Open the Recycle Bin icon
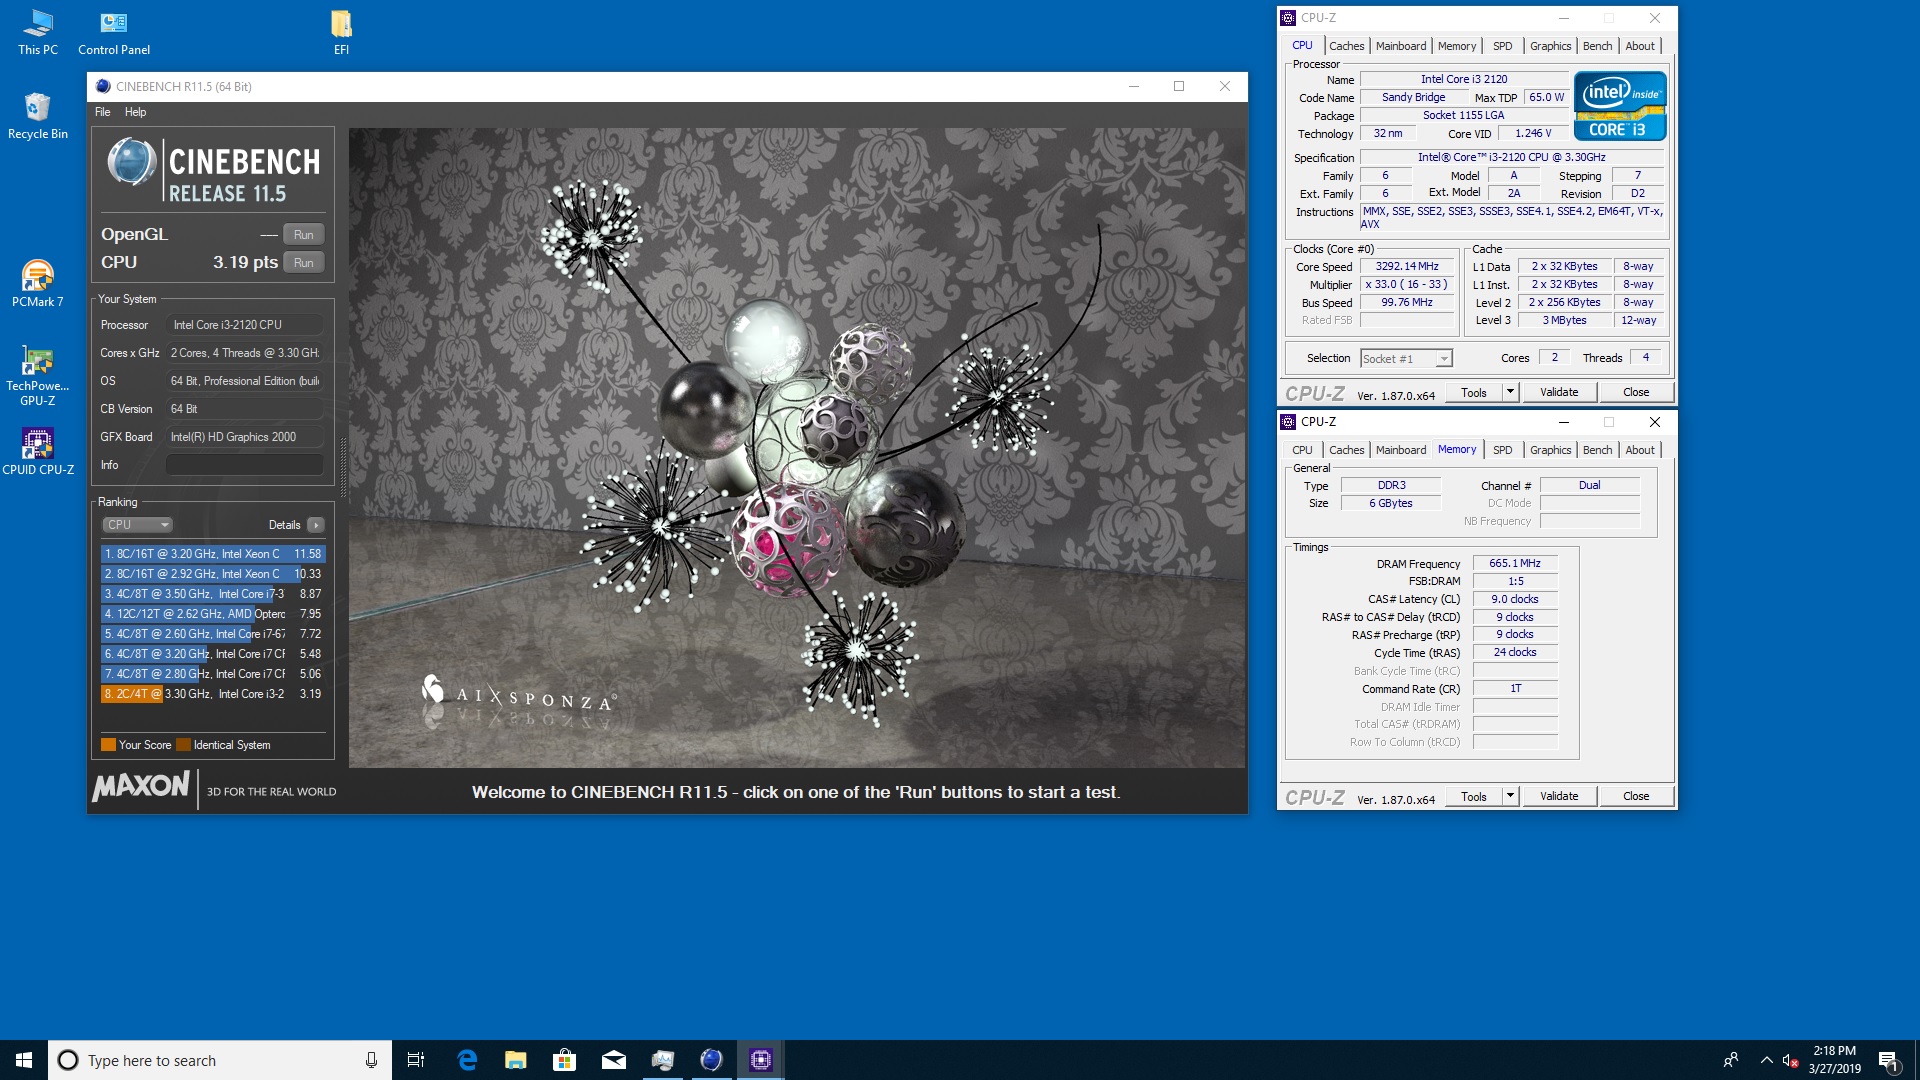This screenshot has width=1920, height=1080. pos(38,116)
